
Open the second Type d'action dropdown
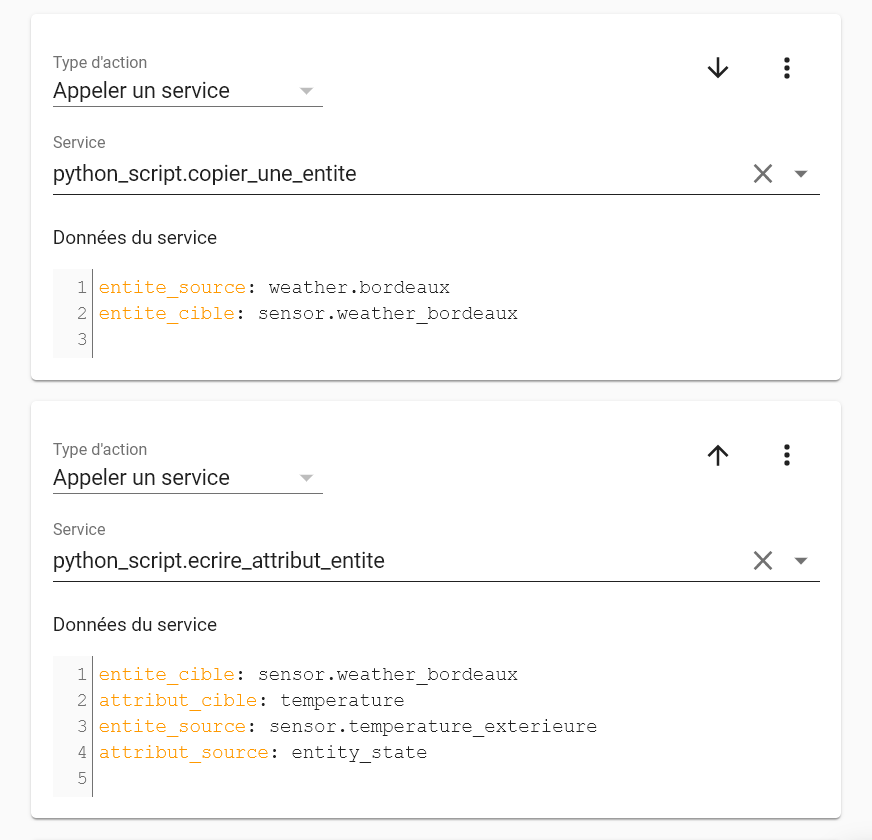[x=187, y=478]
